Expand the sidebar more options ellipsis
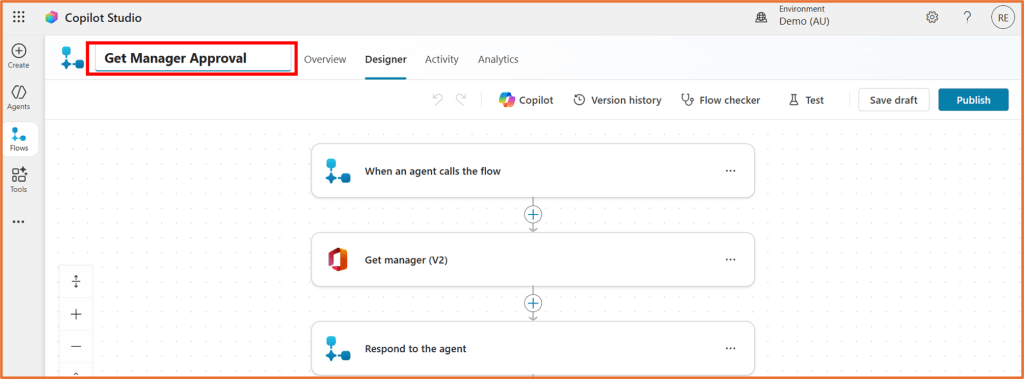Viewport: 1024px width, 379px height. pos(18,222)
